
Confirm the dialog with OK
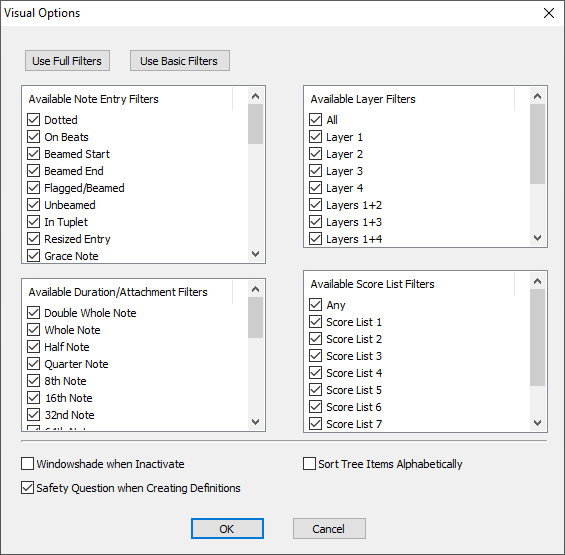227,529
